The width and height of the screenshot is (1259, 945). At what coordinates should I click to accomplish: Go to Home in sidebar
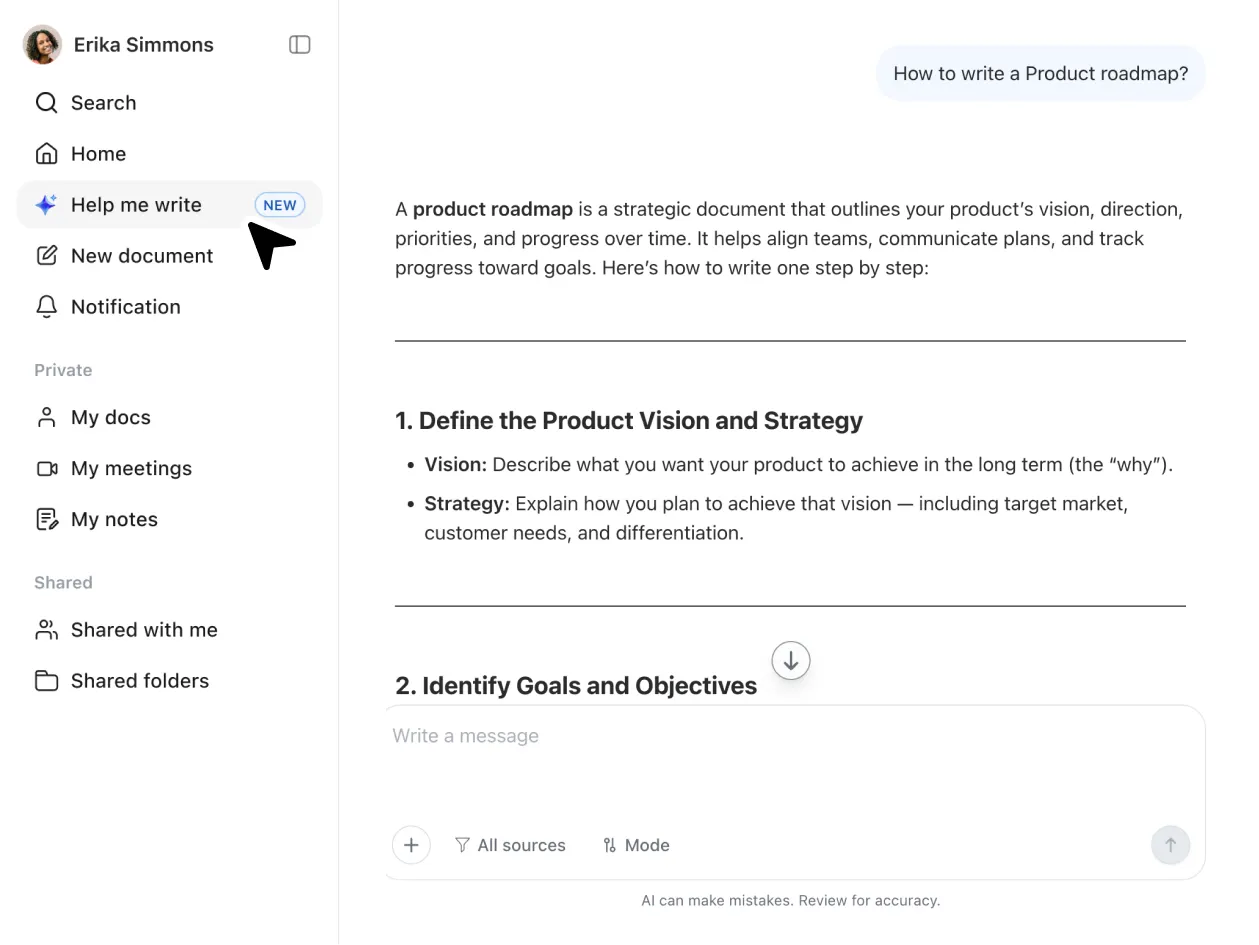98,154
